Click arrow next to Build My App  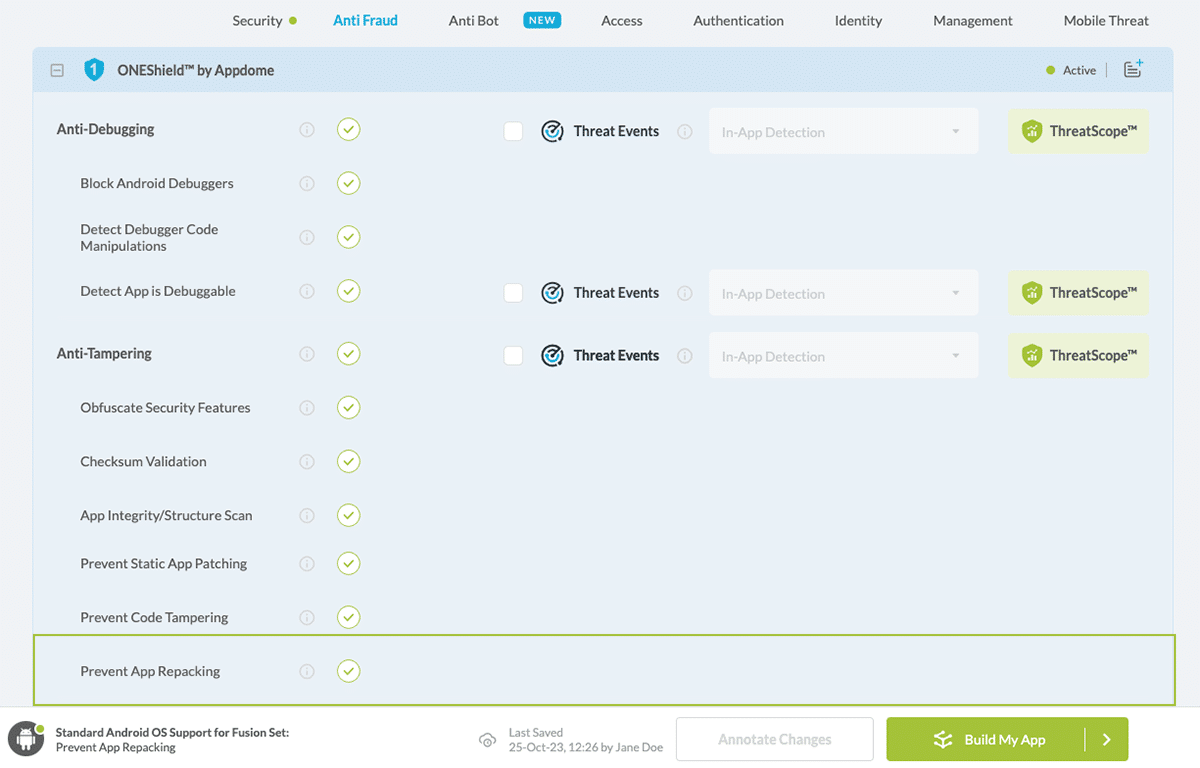coord(1107,740)
